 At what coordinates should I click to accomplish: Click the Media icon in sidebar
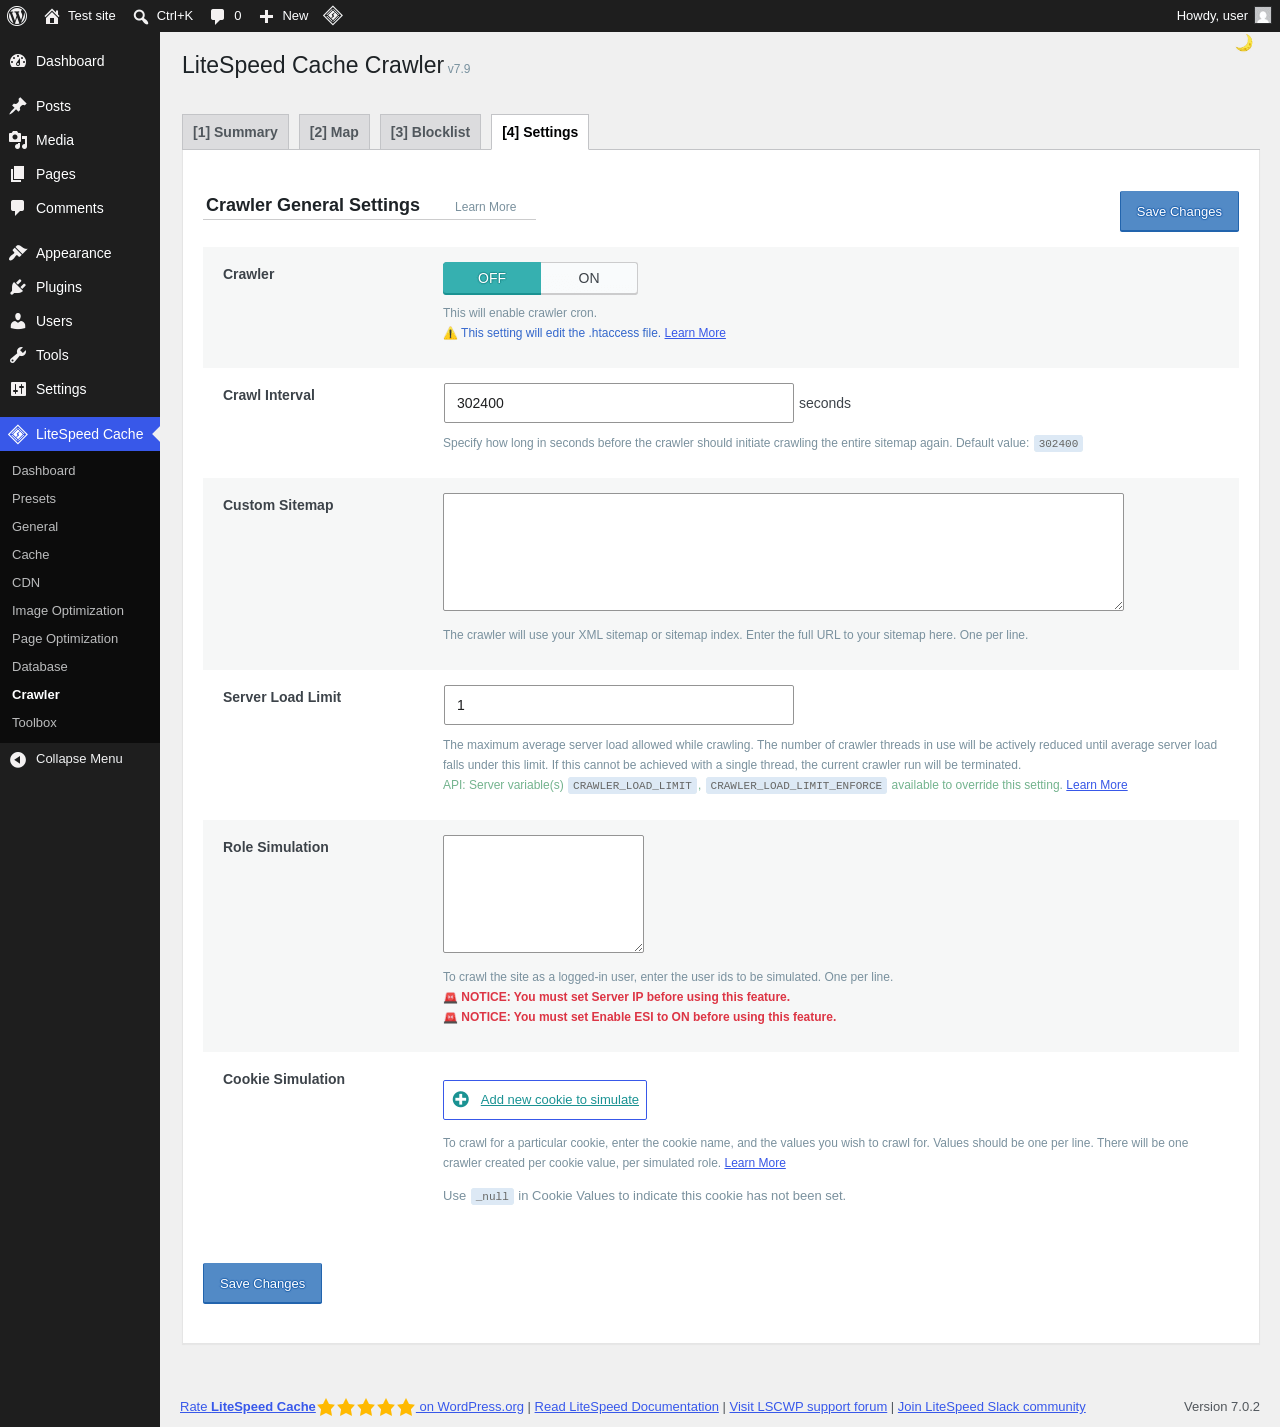coord(18,140)
